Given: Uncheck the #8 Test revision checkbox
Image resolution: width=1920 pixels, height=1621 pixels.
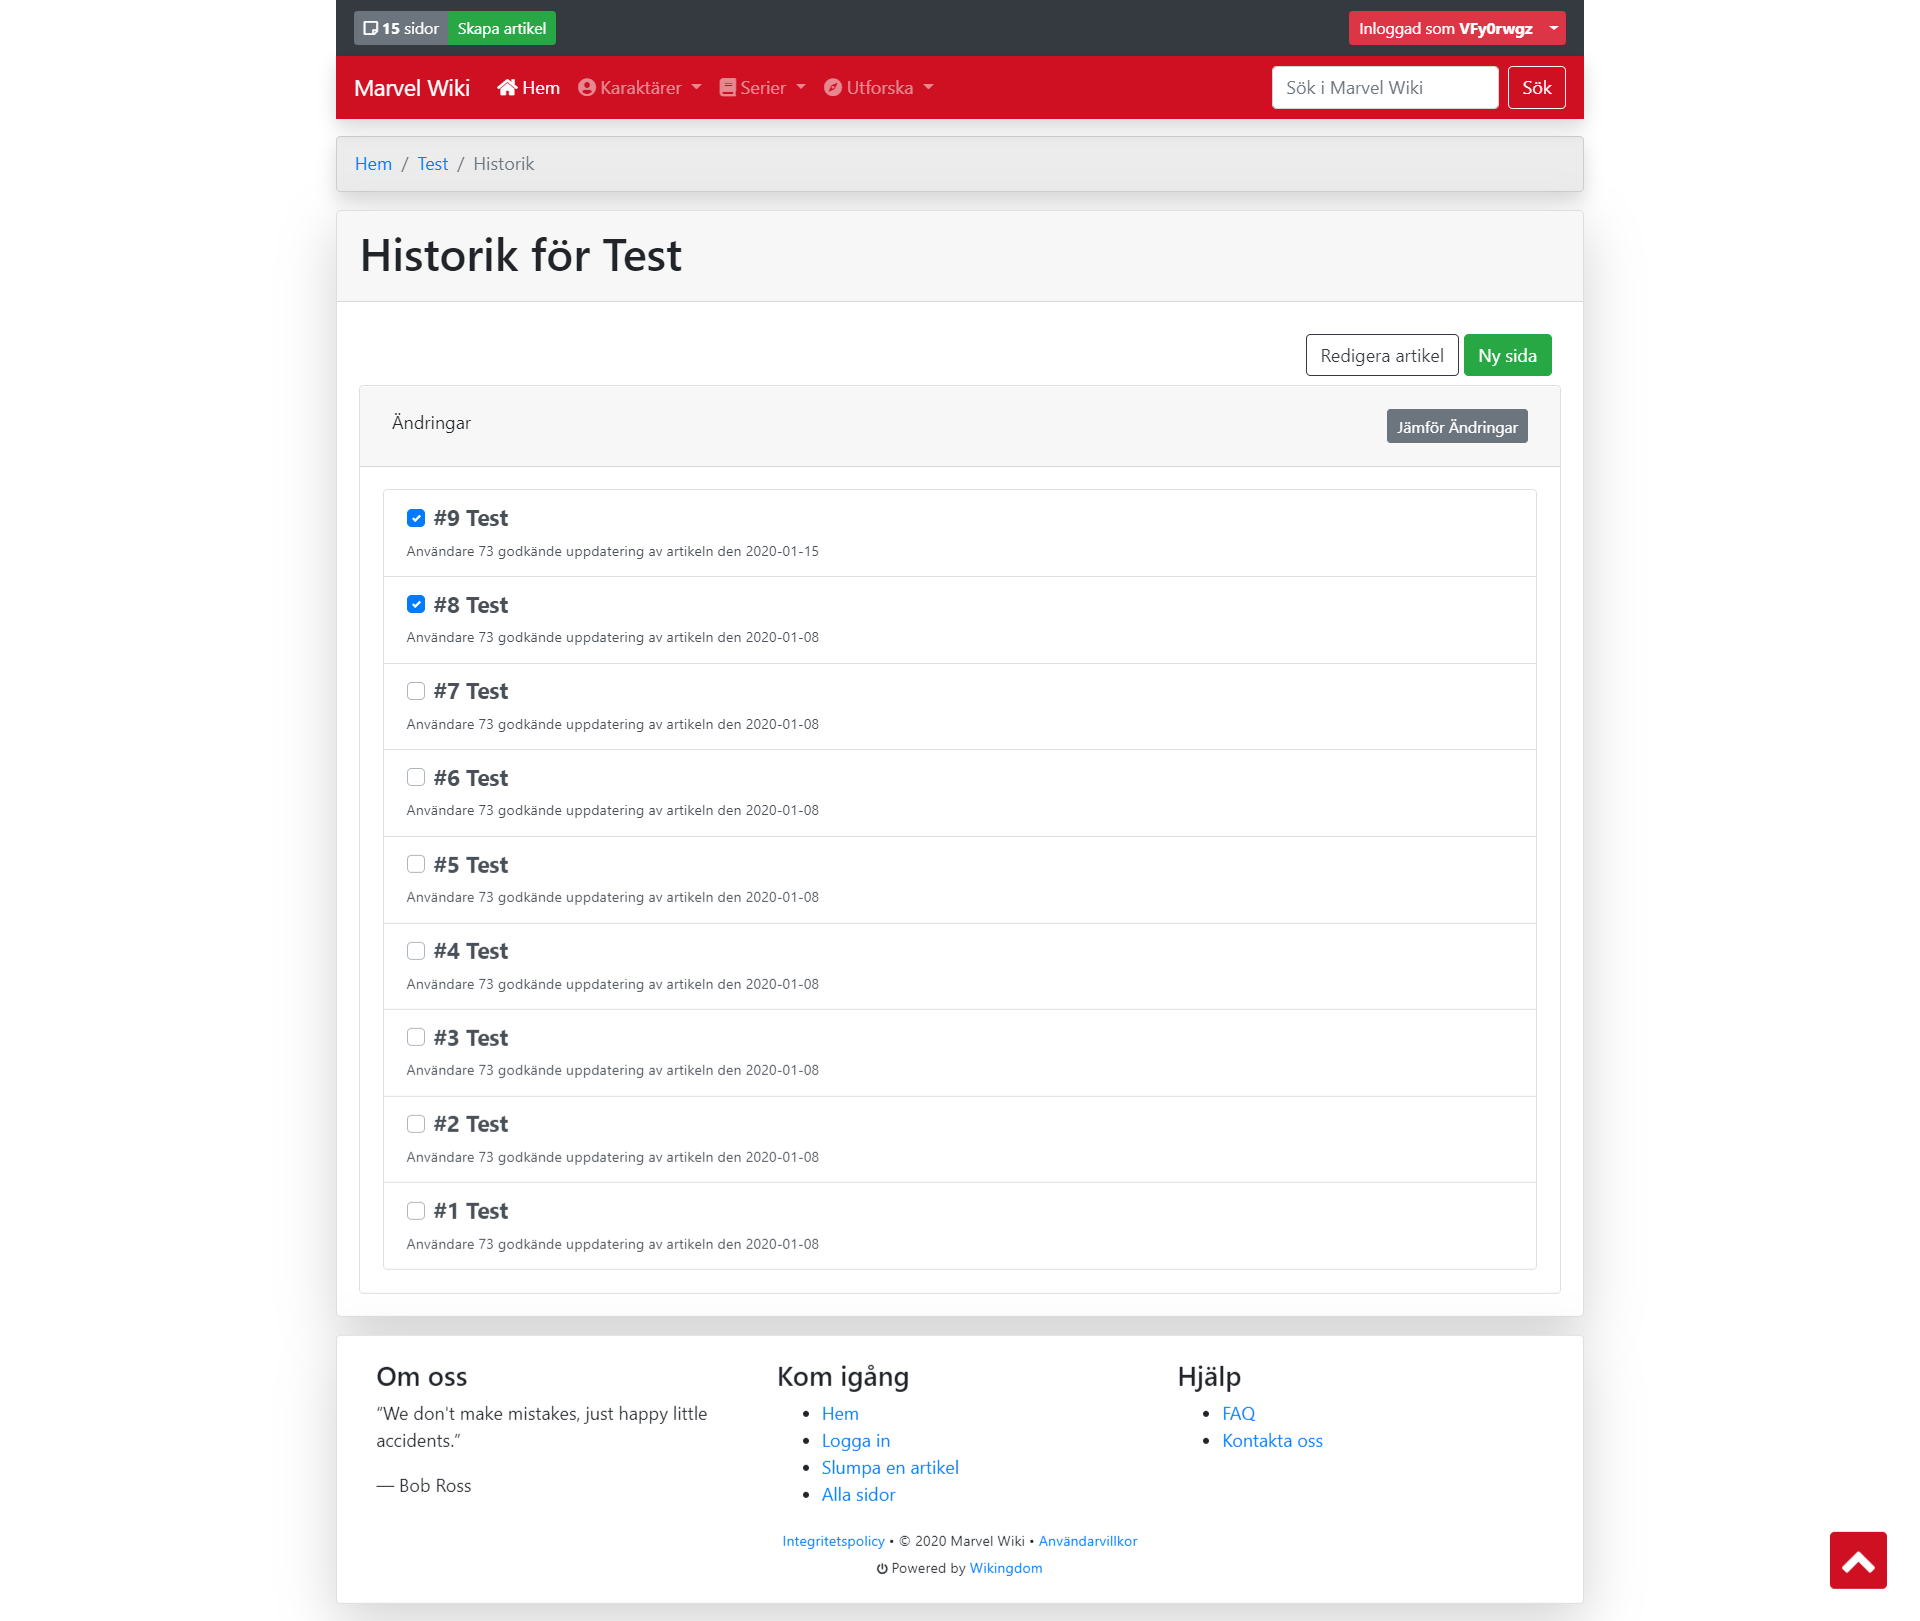Looking at the screenshot, I should tap(416, 605).
